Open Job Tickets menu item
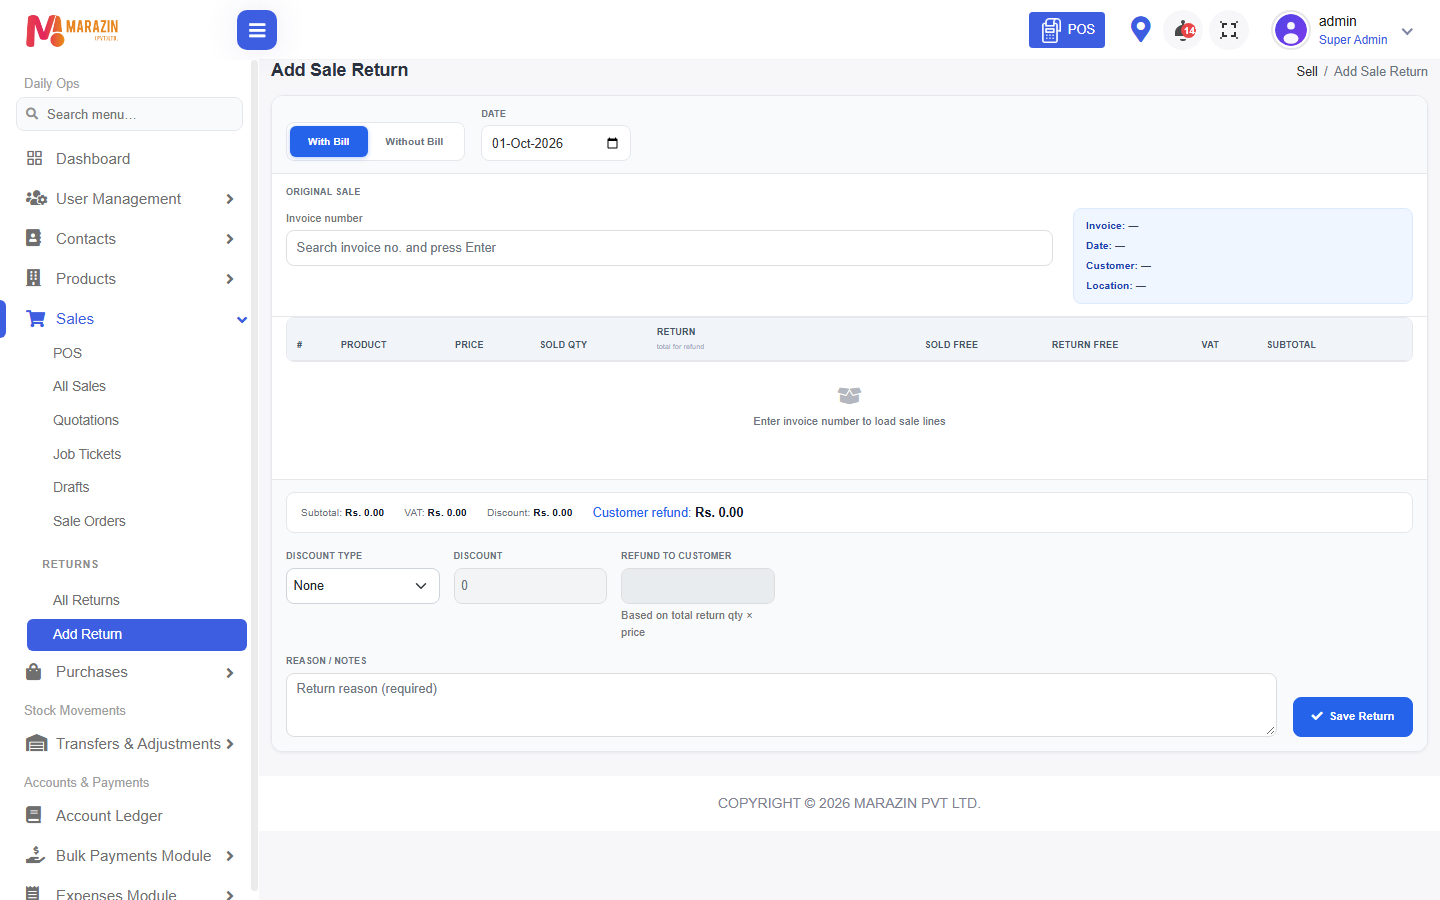 click(87, 454)
